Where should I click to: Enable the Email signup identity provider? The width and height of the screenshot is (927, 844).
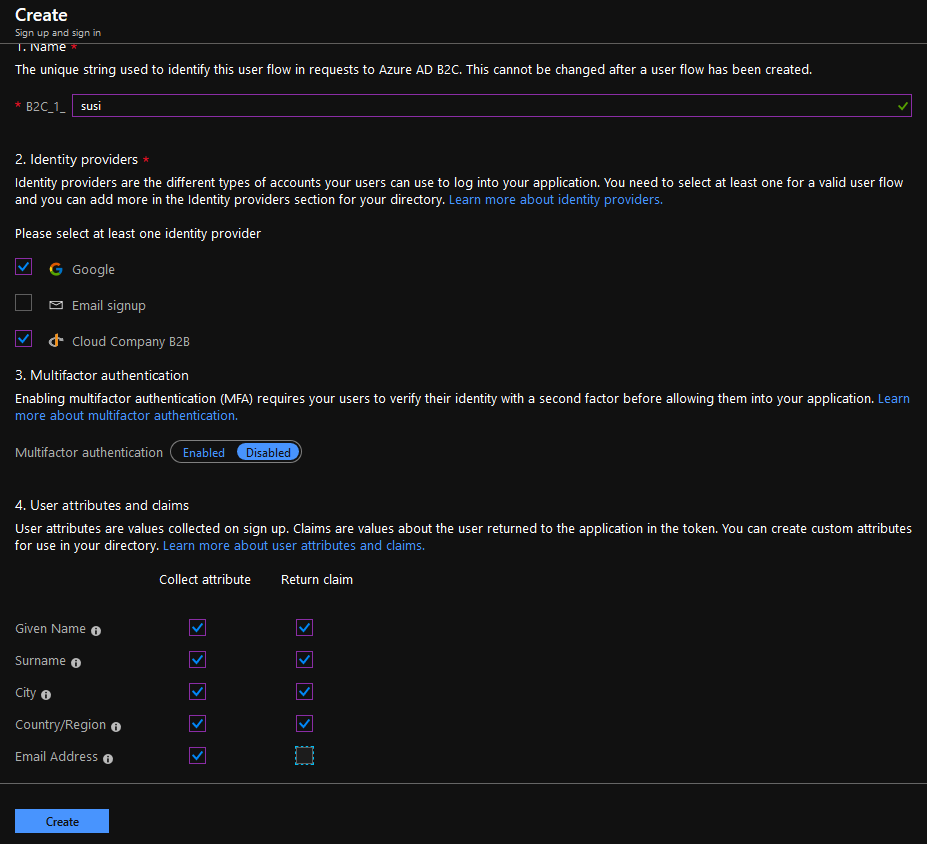click(23, 302)
